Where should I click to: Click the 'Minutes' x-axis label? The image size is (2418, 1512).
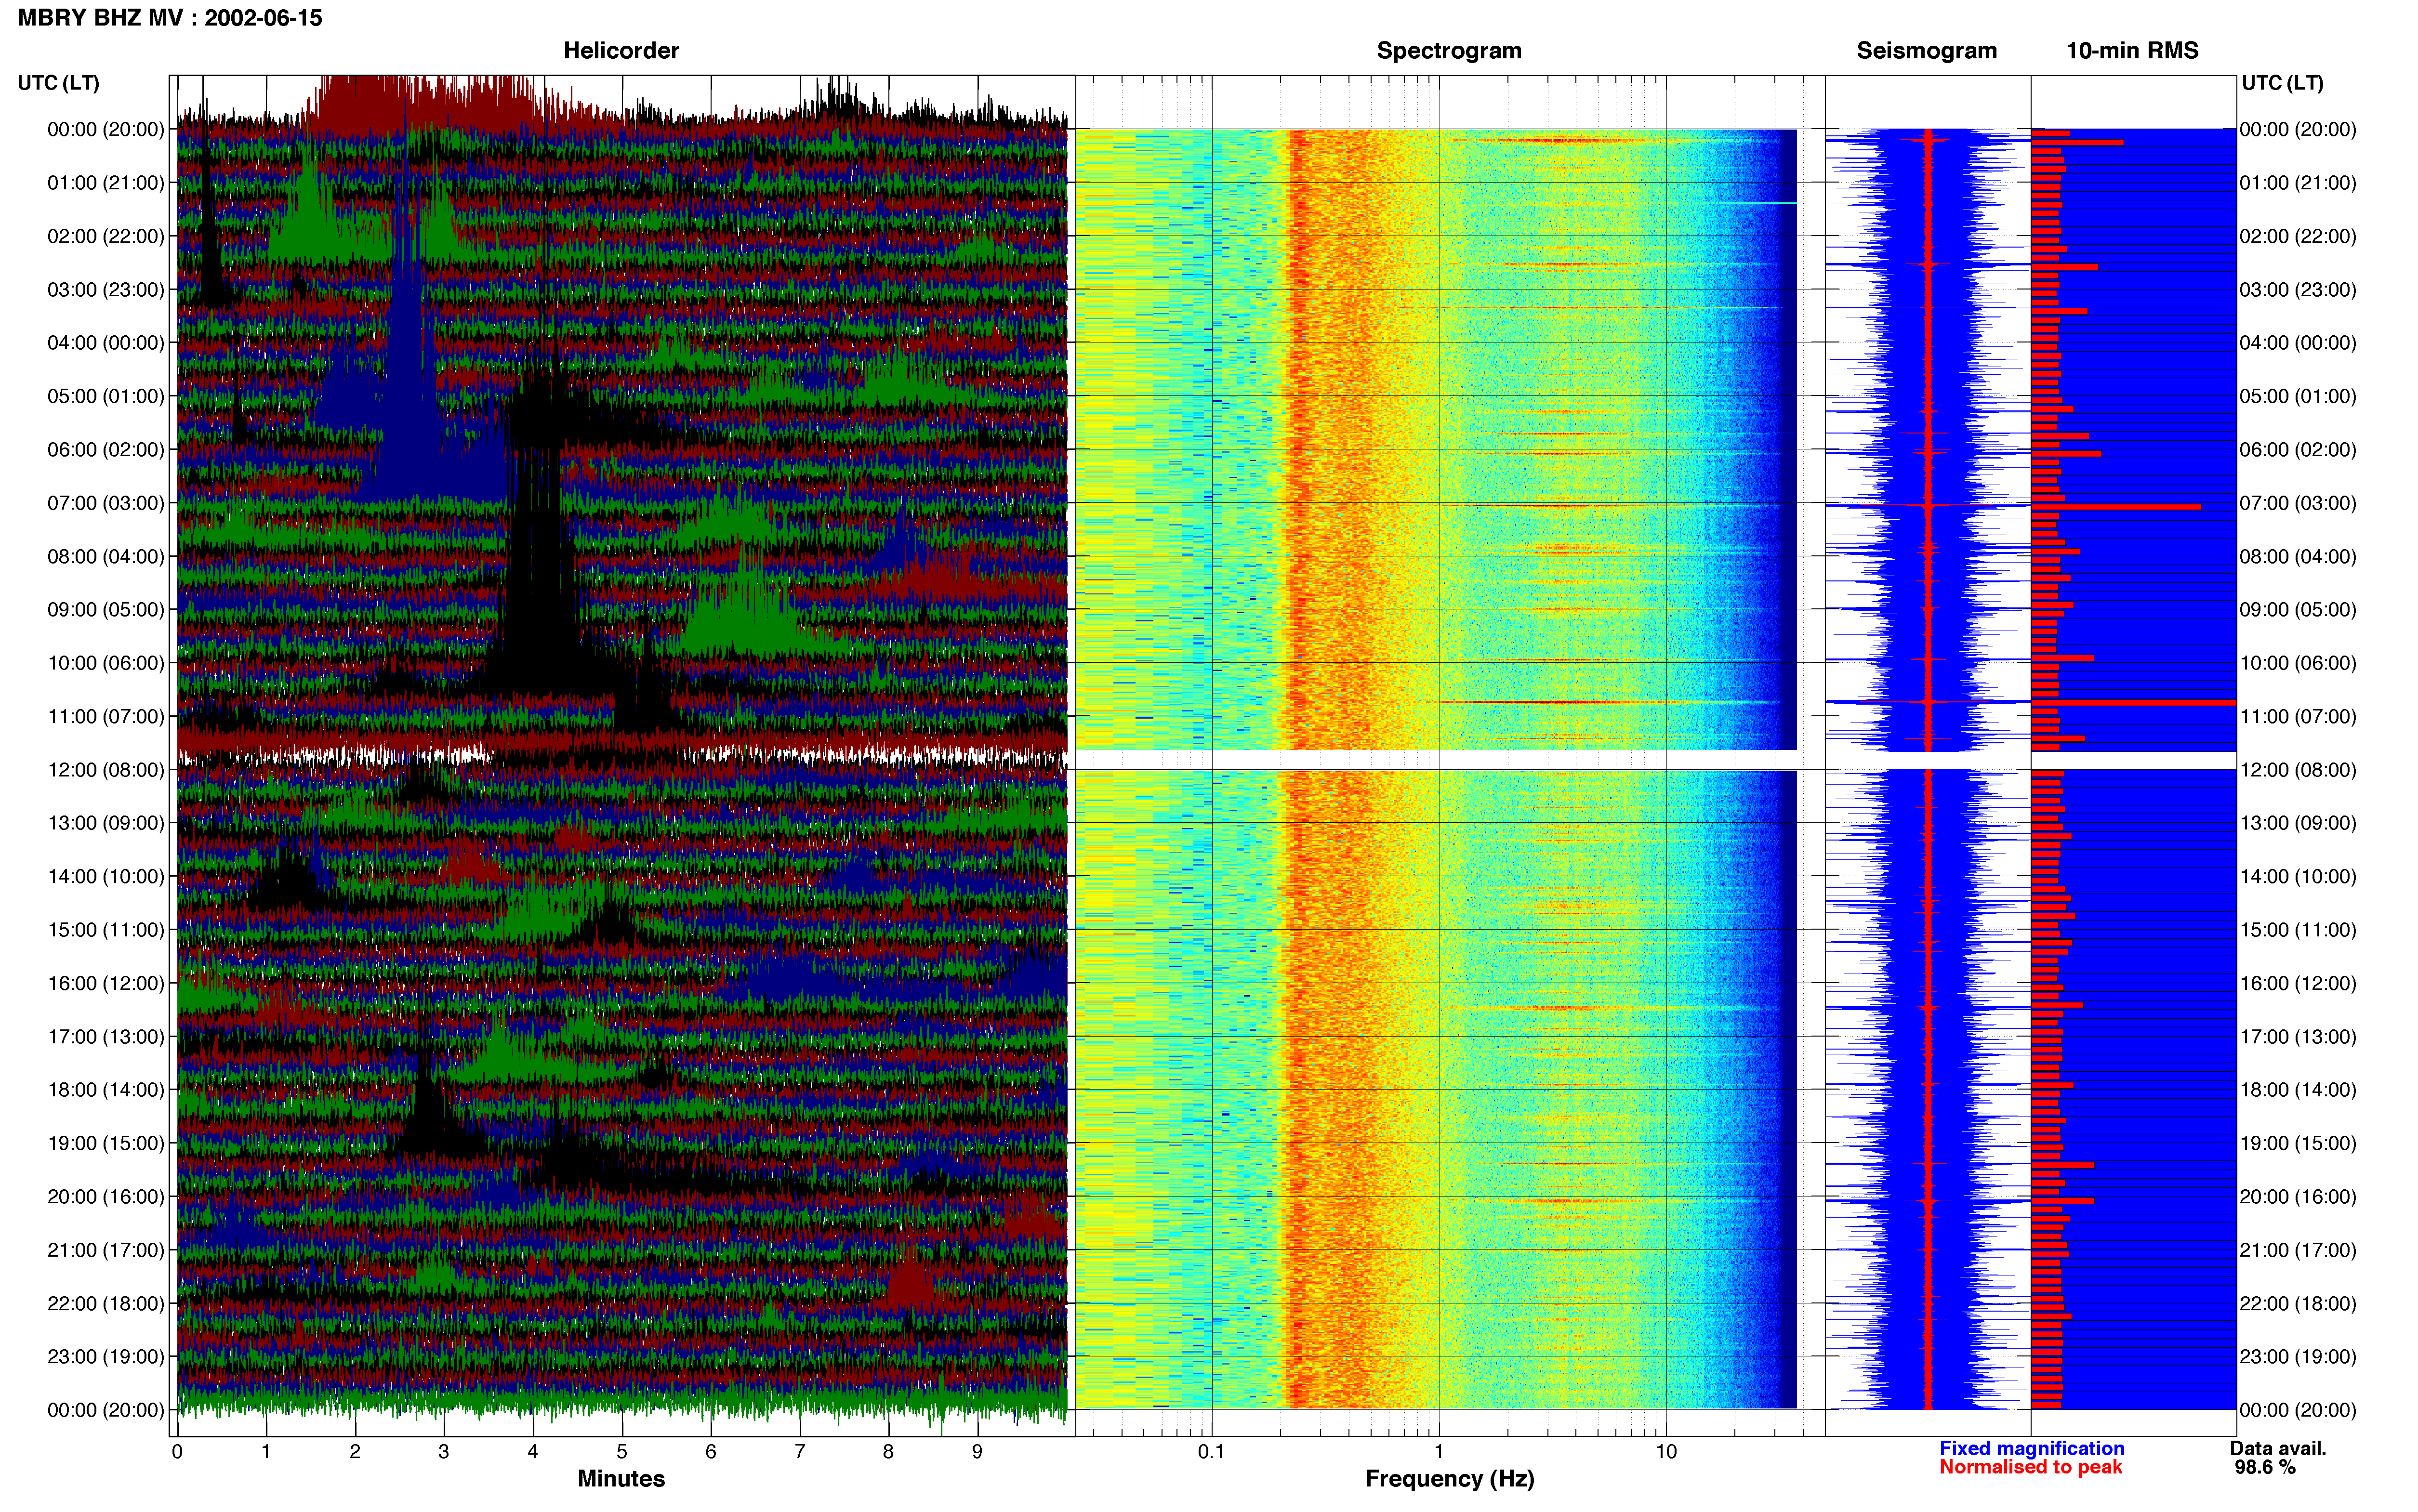click(x=621, y=1479)
